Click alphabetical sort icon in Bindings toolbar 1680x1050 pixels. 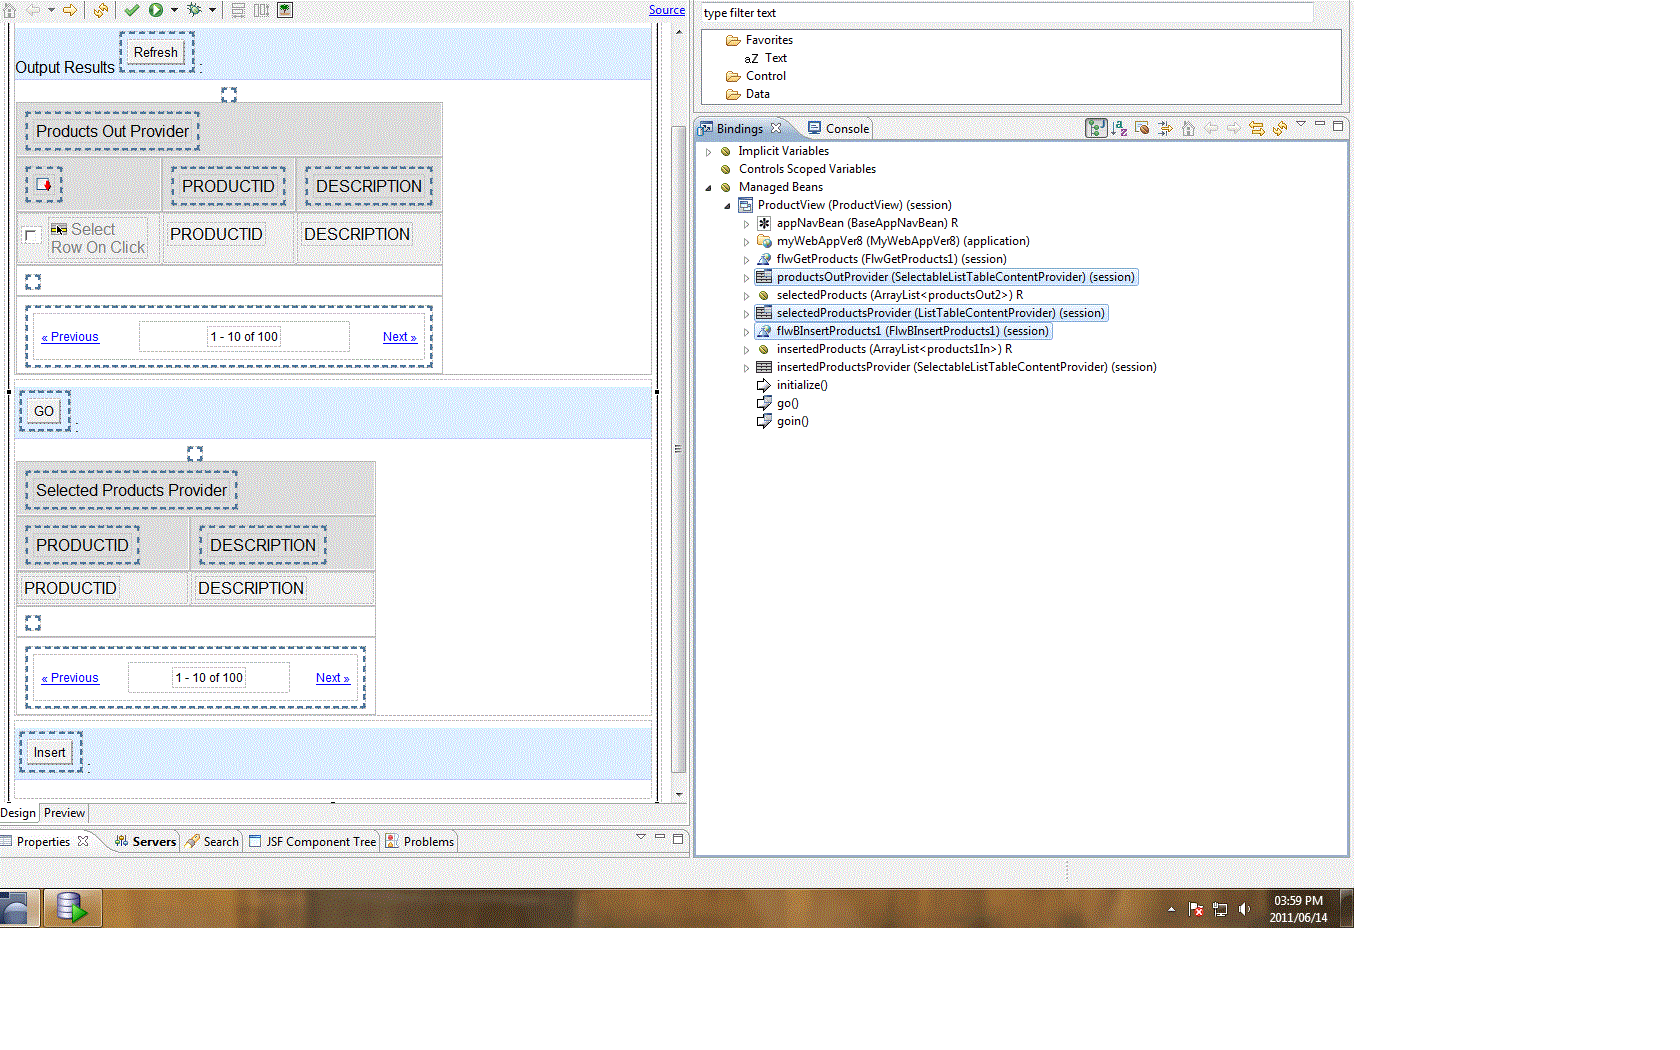[x=1119, y=128]
